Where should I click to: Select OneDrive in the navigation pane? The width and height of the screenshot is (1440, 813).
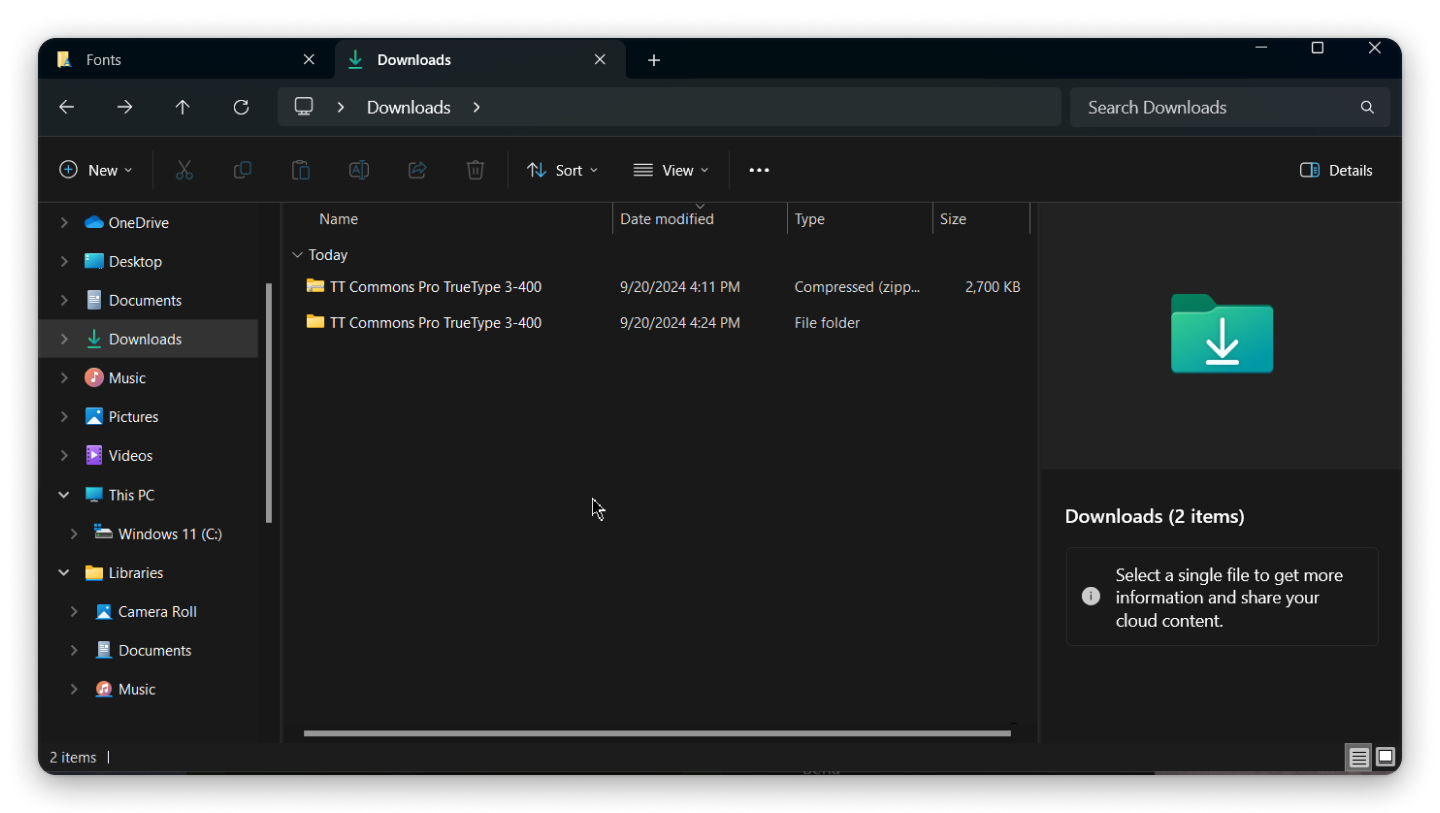tap(138, 222)
